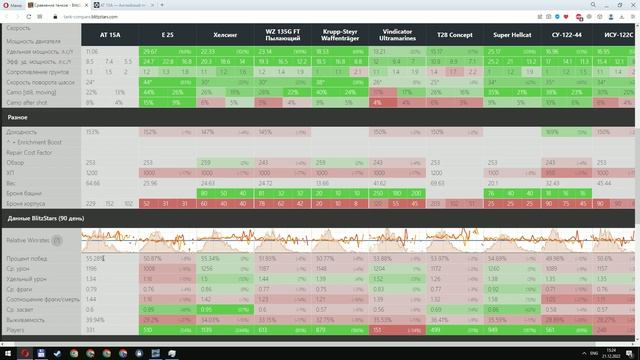Select the Krupp-Steyr Waffenträger column header

(x=340, y=35)
